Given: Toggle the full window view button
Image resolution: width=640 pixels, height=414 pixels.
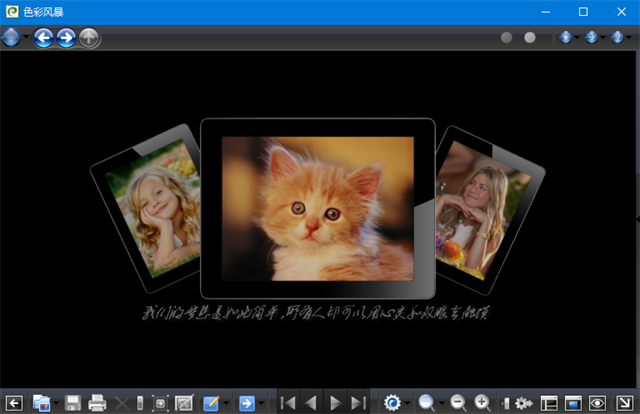Looking at the screenshot, I should coord(573,403).
